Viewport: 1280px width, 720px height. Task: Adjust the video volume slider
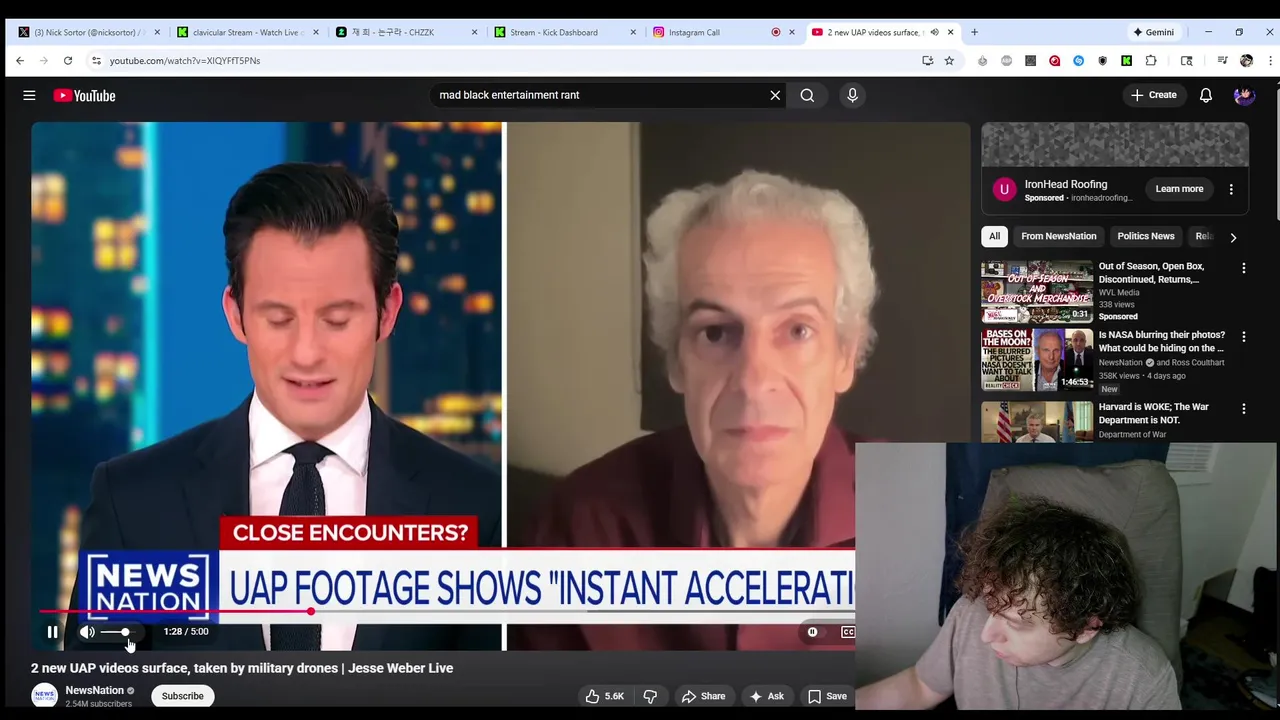(120, 632)
